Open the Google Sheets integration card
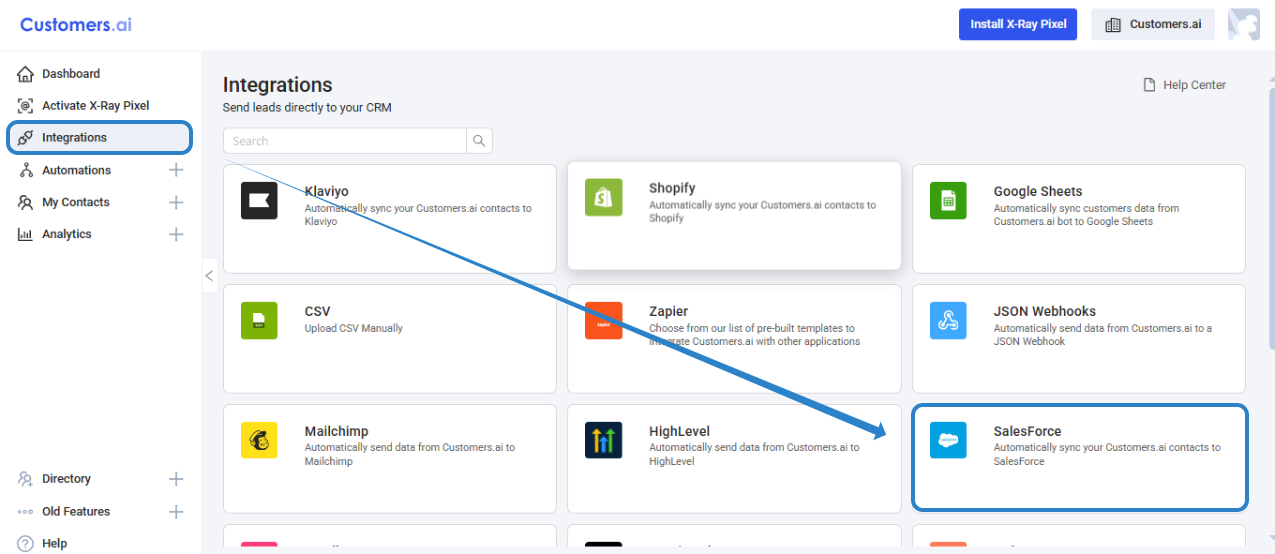The height and width of the screenshot is (554, 1275). coord(1079,219)
